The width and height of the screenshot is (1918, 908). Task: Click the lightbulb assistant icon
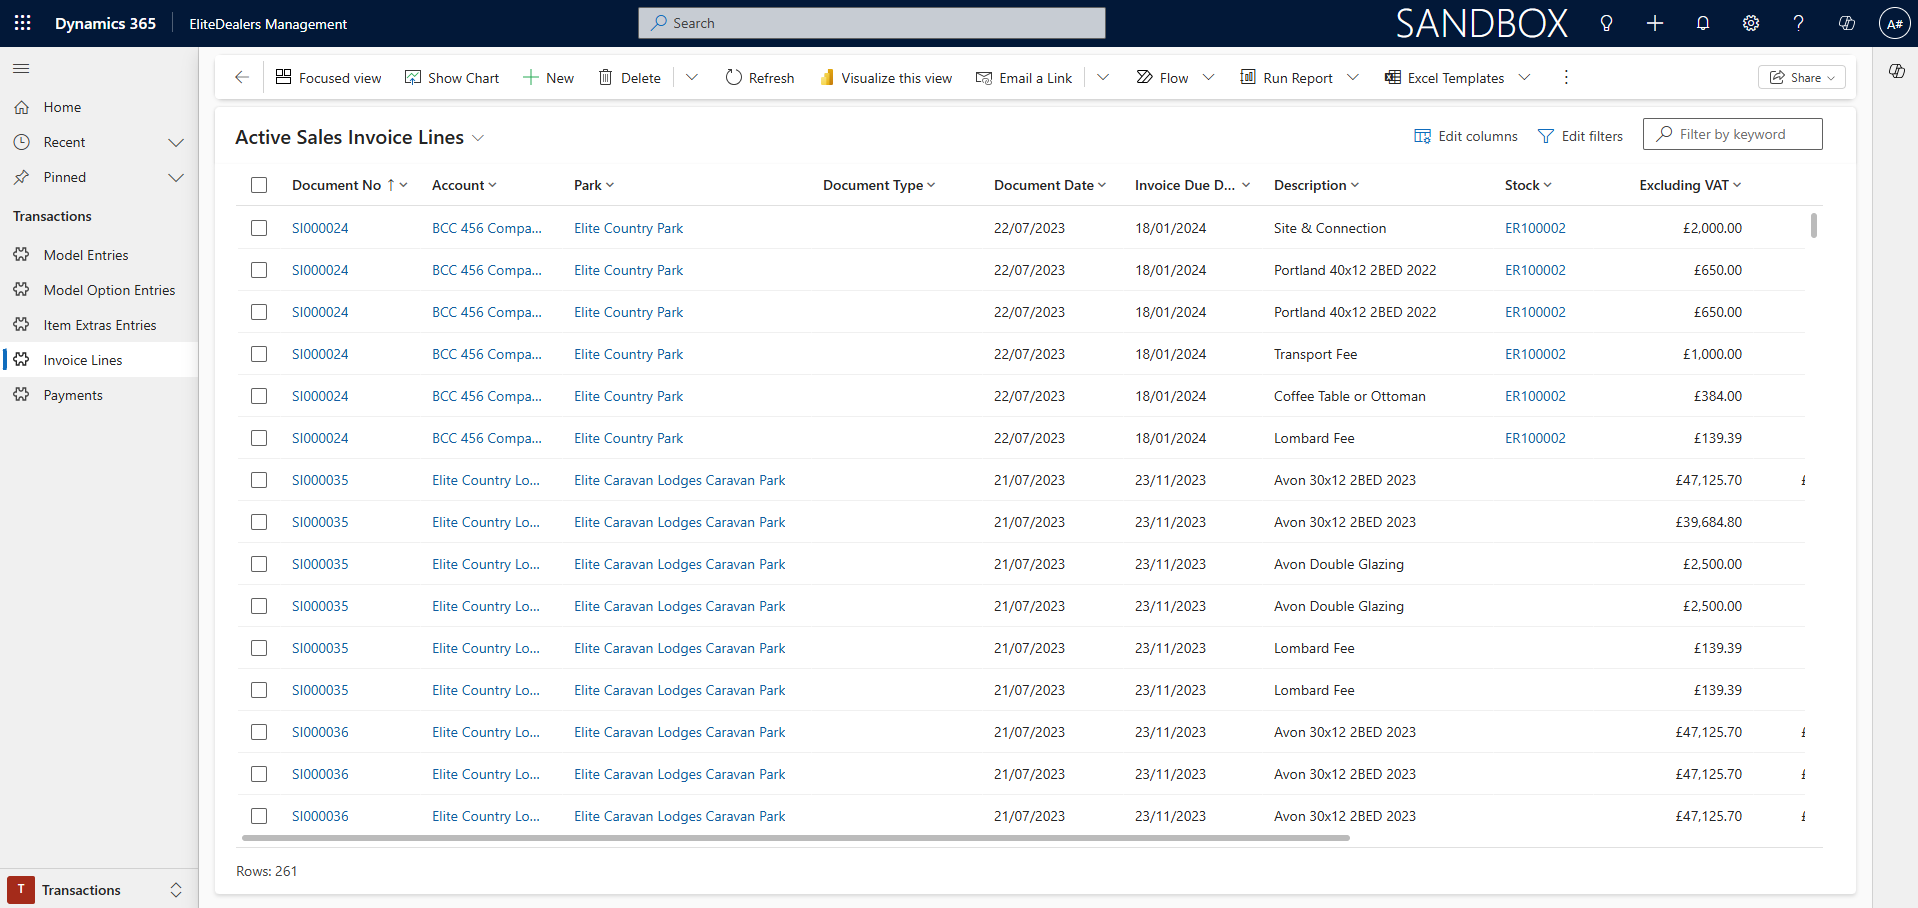tap(1606, 23)
